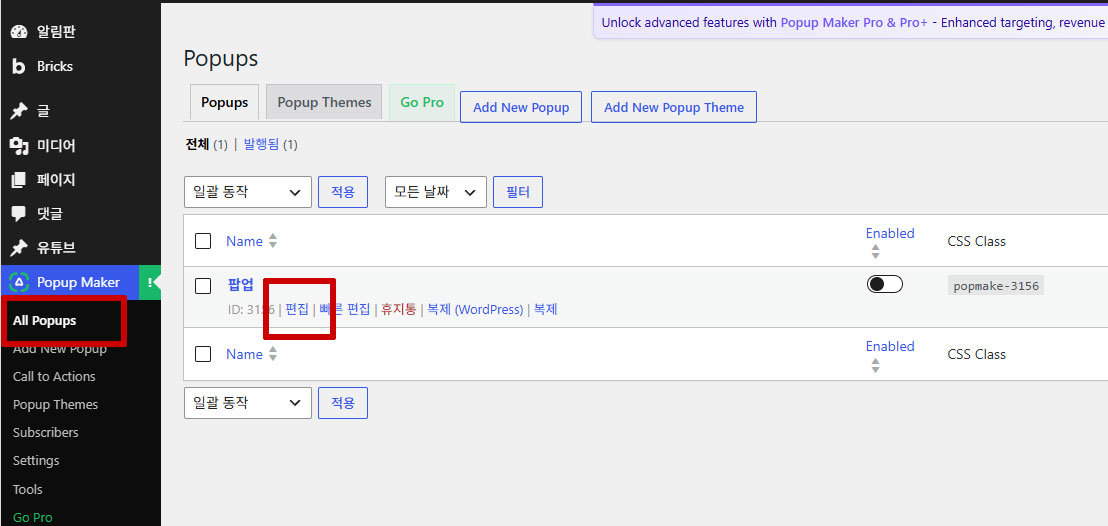Filter by 전체 status link
This screenshot has width=1108, height=526.
tap(197, 145)
